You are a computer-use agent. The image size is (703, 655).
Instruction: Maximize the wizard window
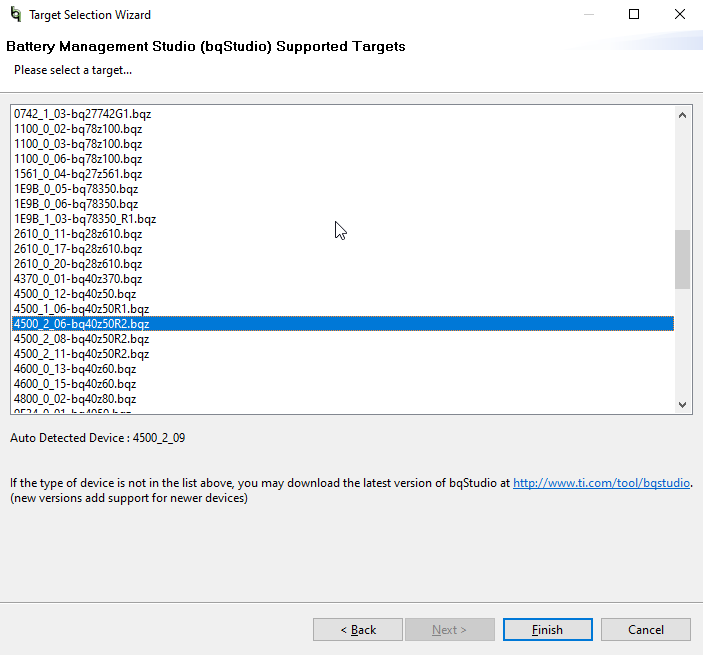click(634, 14)
